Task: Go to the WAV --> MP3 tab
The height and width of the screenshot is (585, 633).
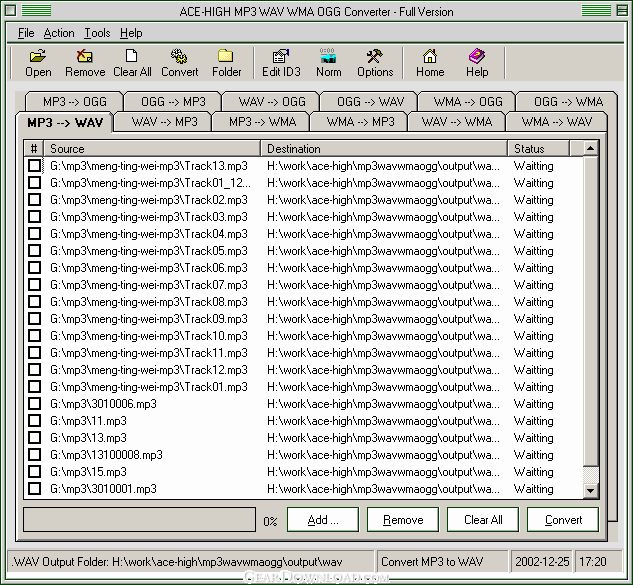Action: pyautogui.click(x=164, y=122)
